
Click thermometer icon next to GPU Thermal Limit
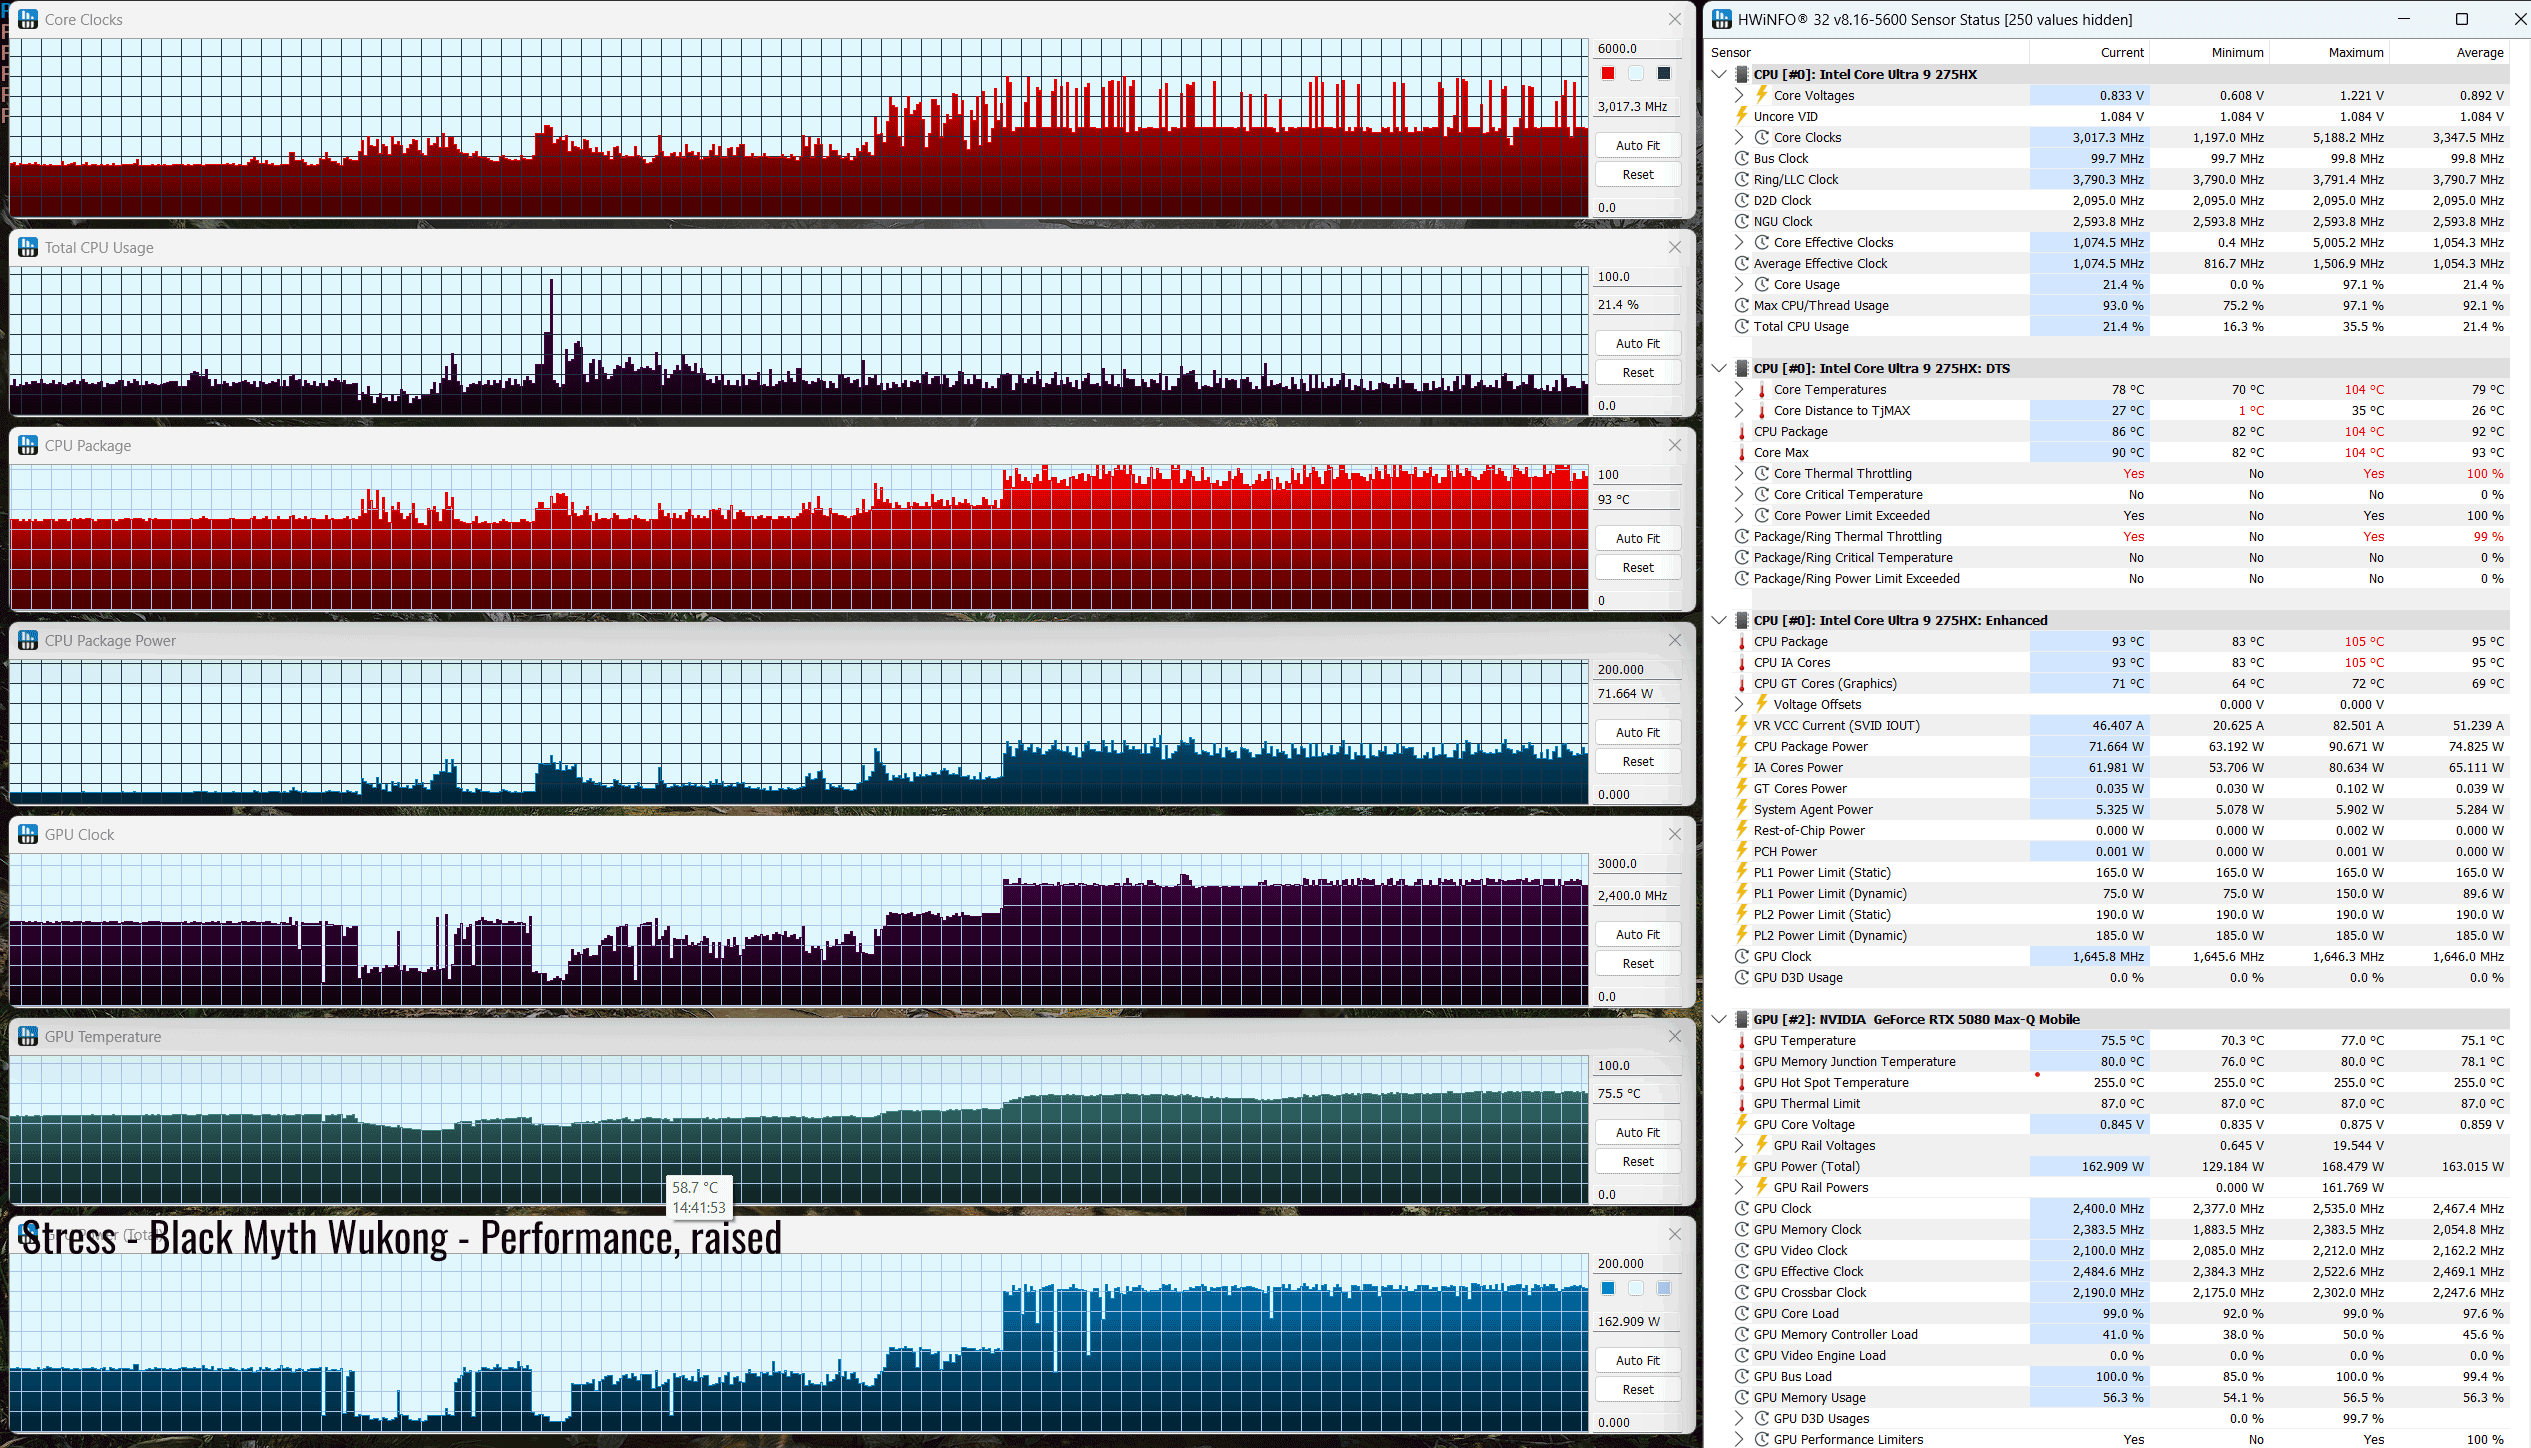click(x=1741, y=1103)
